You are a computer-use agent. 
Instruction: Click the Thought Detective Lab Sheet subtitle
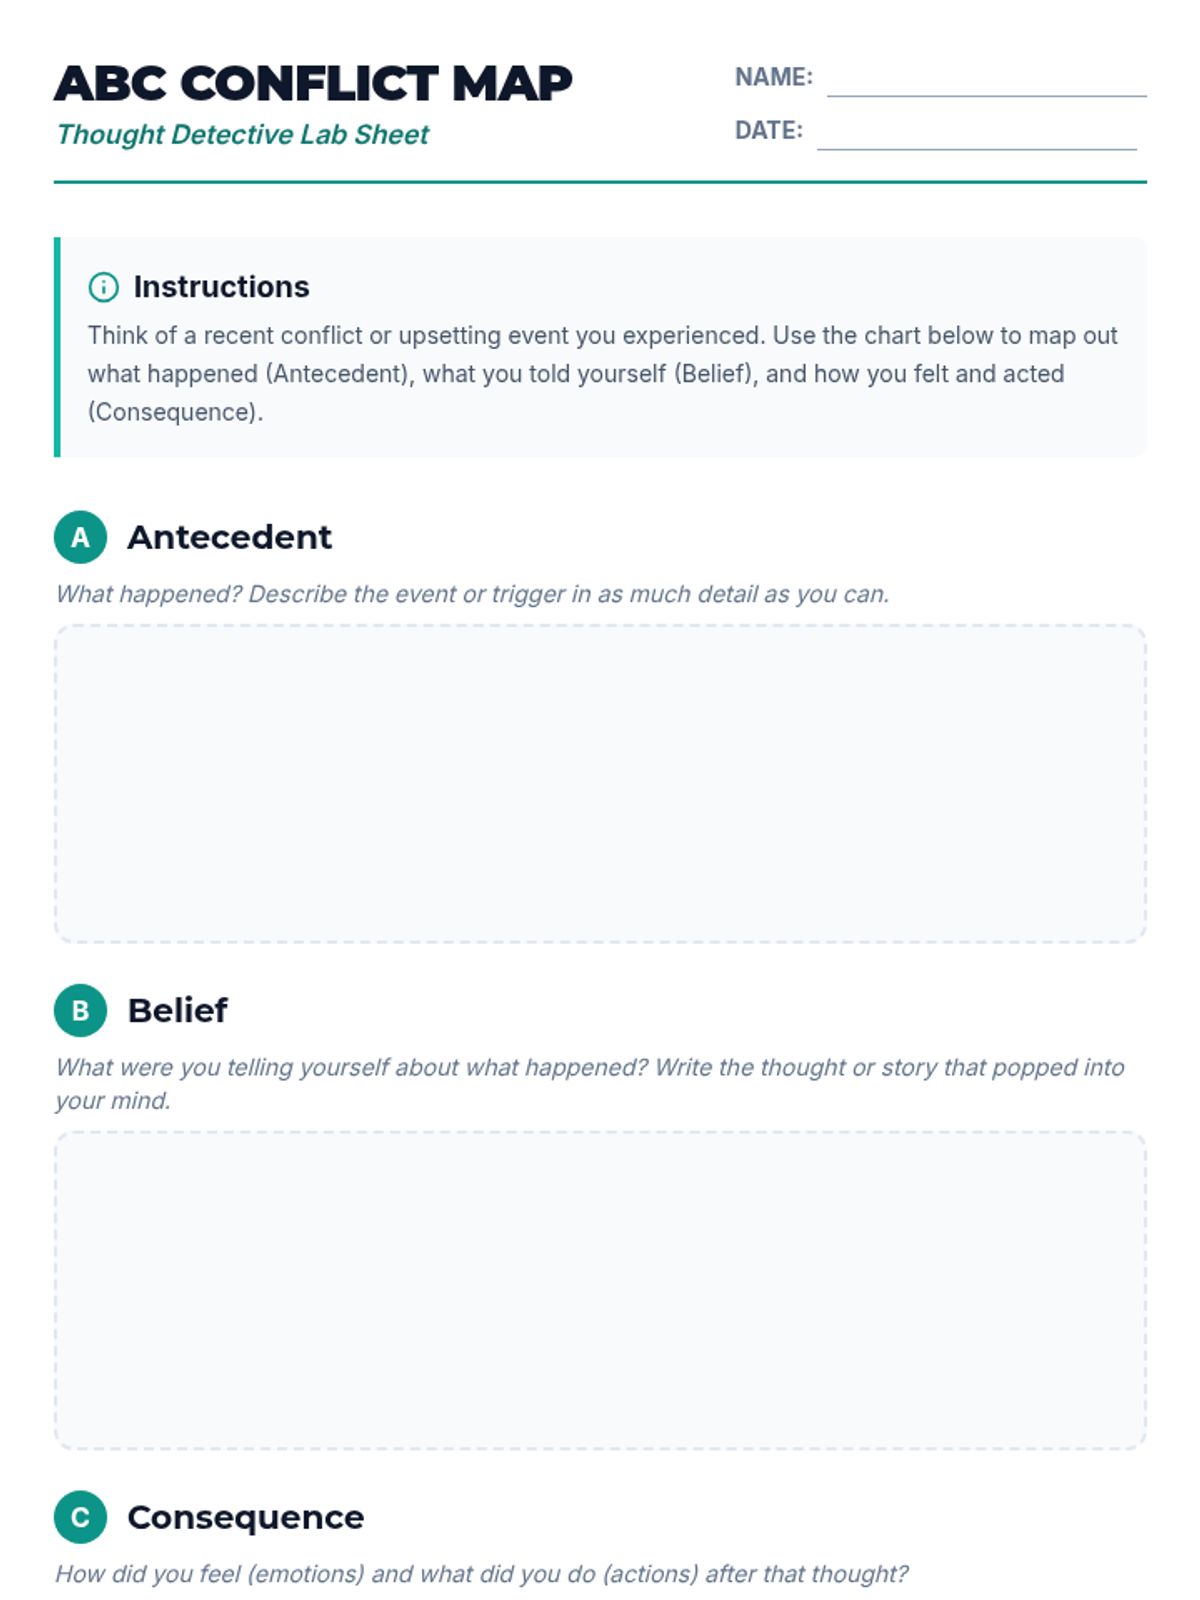click(242, 135)
